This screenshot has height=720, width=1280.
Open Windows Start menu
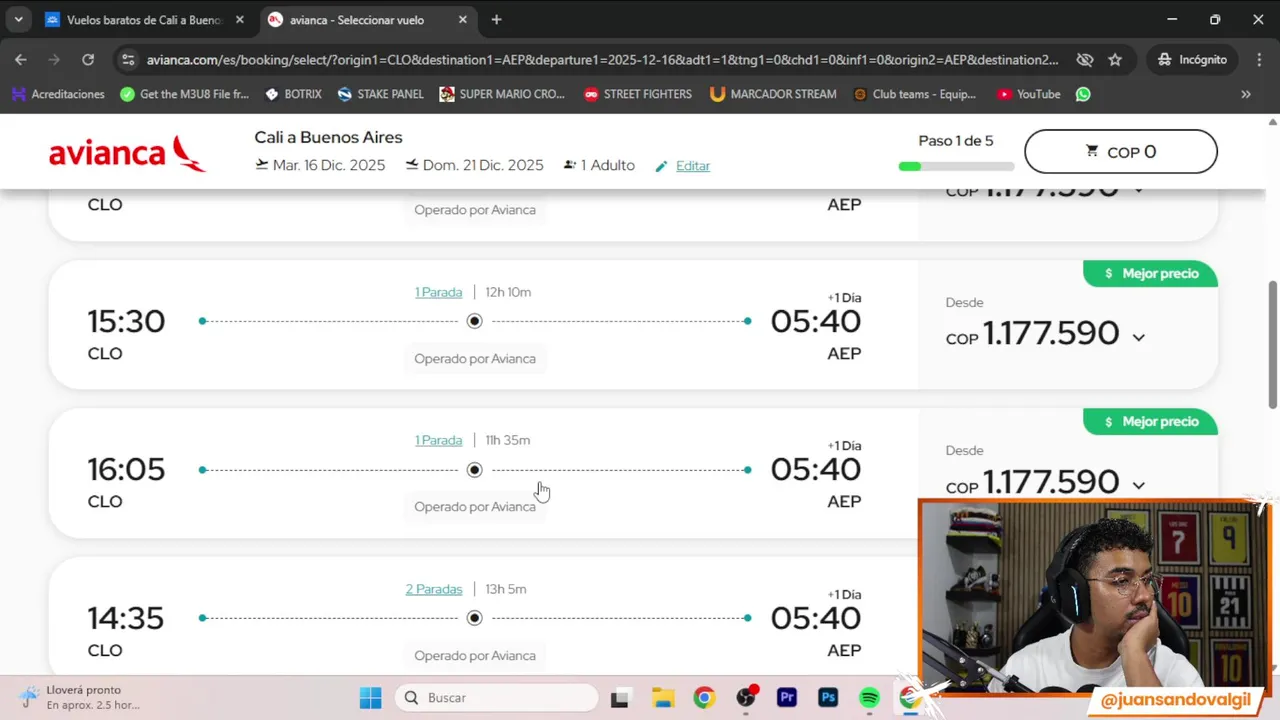[x=370, y=698]
